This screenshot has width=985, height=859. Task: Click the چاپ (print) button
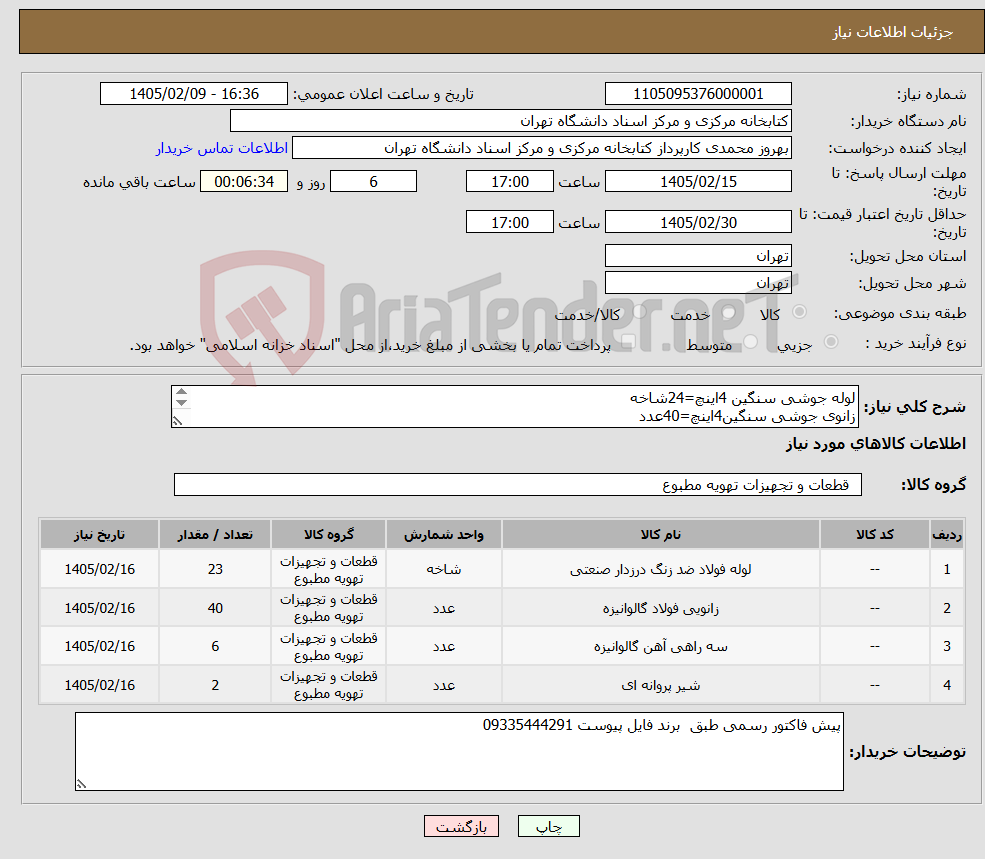548,826
